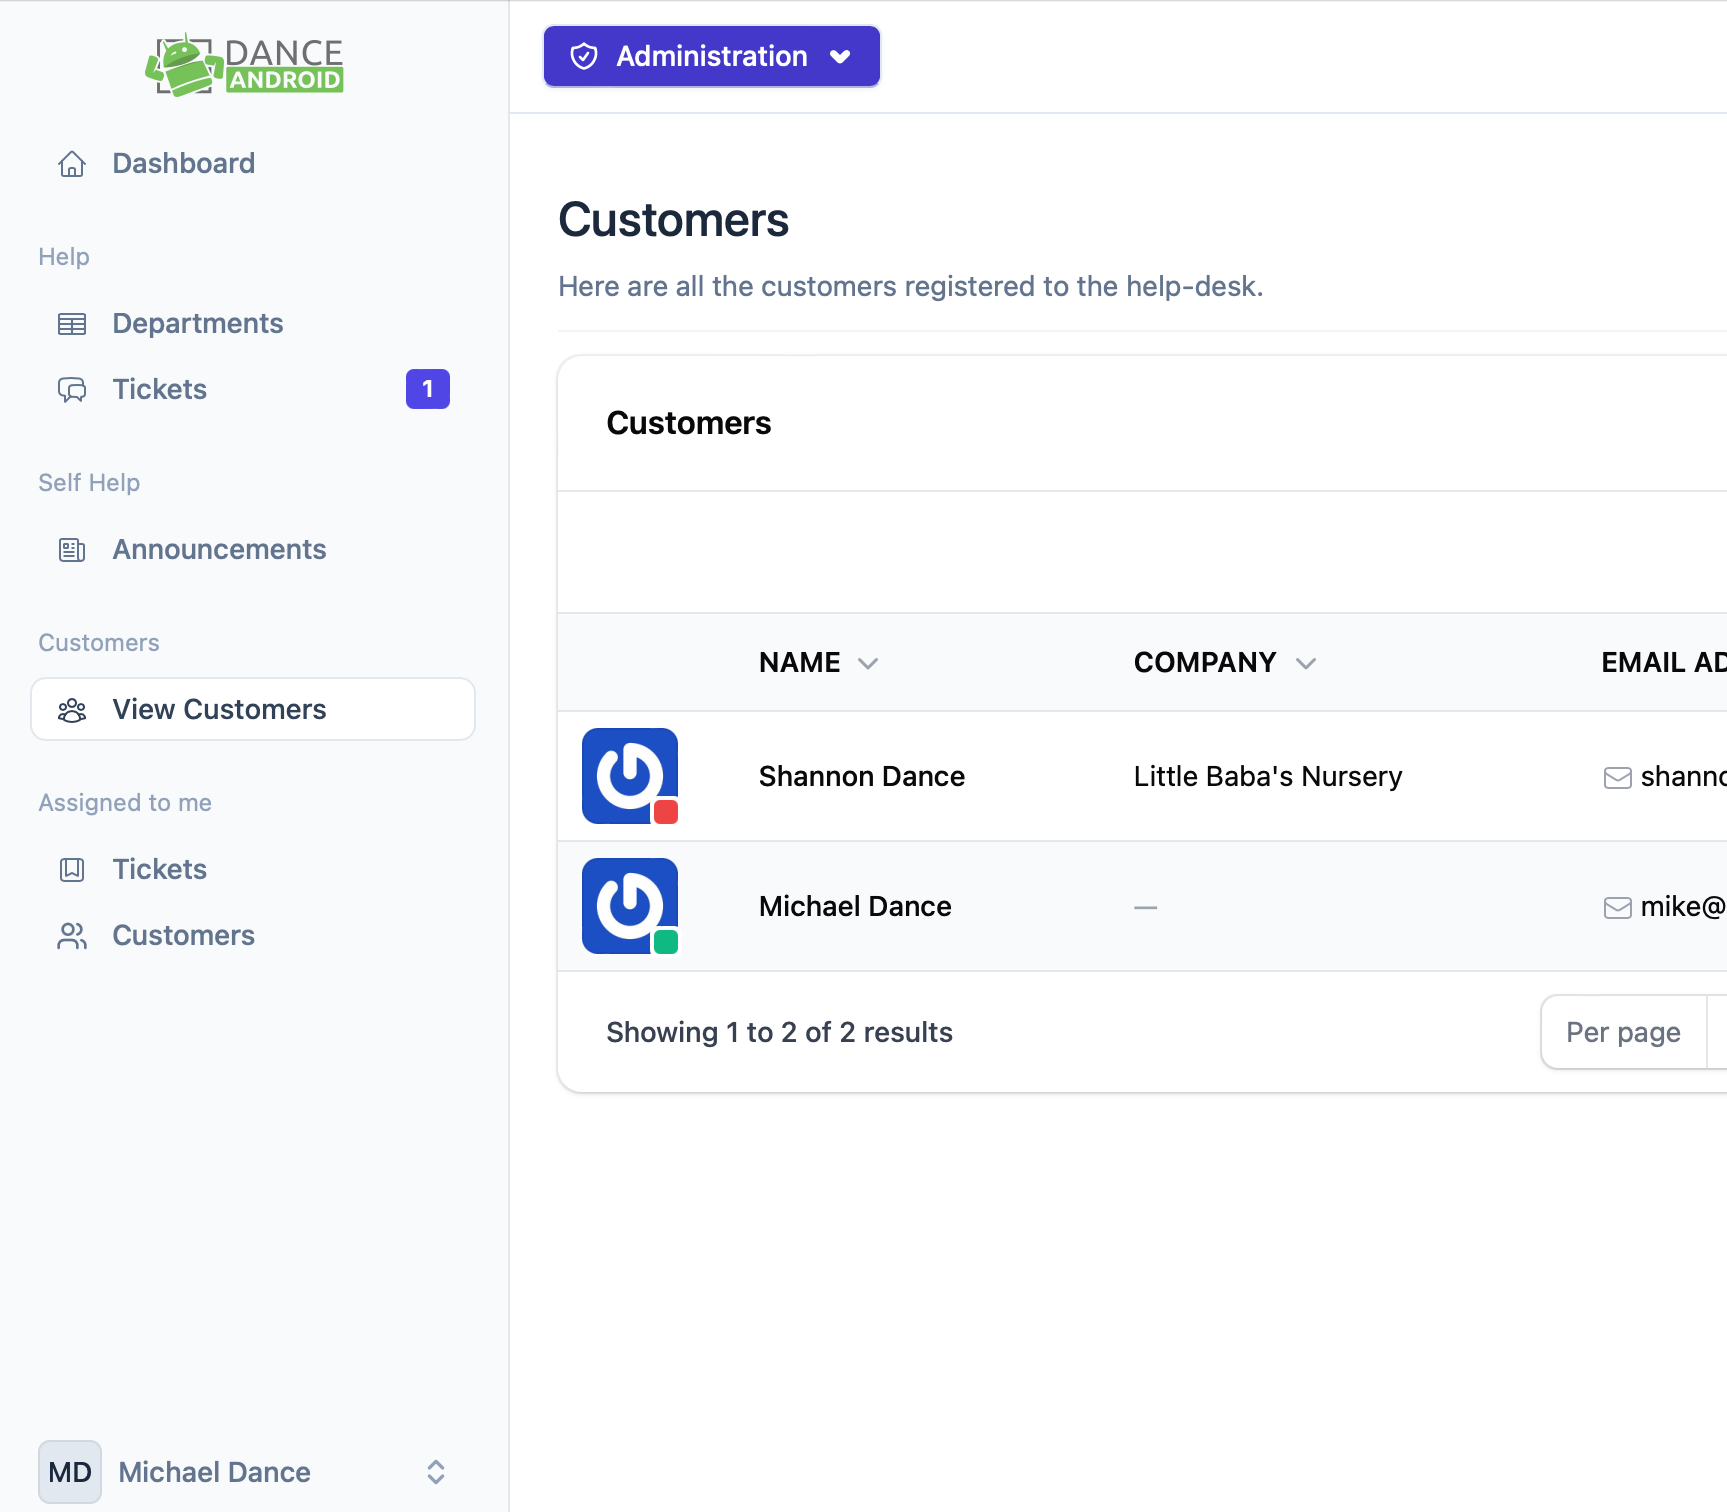Click the Tickets chat bubble icon under Help

(x=72, y=390)
